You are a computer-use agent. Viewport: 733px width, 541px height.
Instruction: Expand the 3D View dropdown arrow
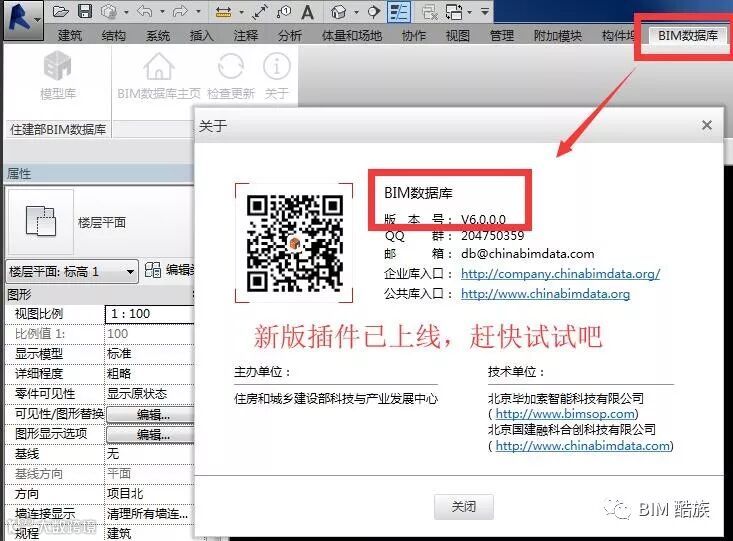click(356, 12)
